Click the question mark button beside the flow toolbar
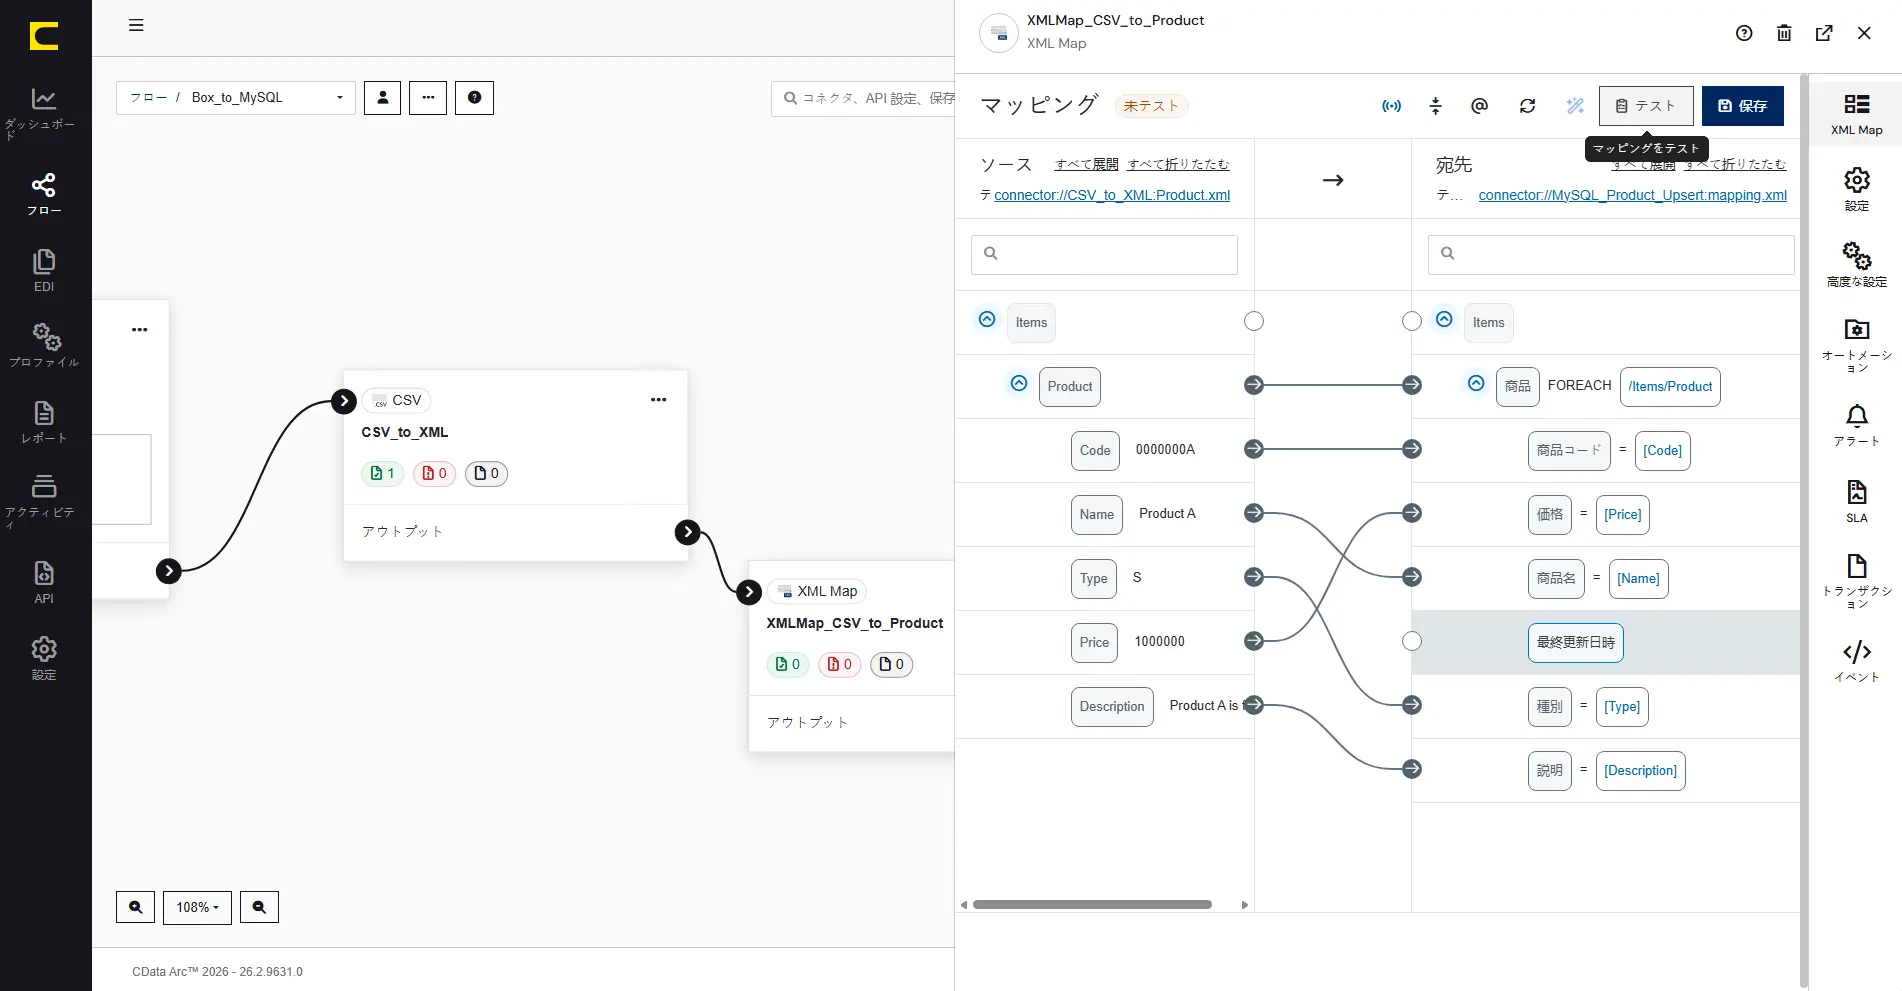 coord(474,98)
